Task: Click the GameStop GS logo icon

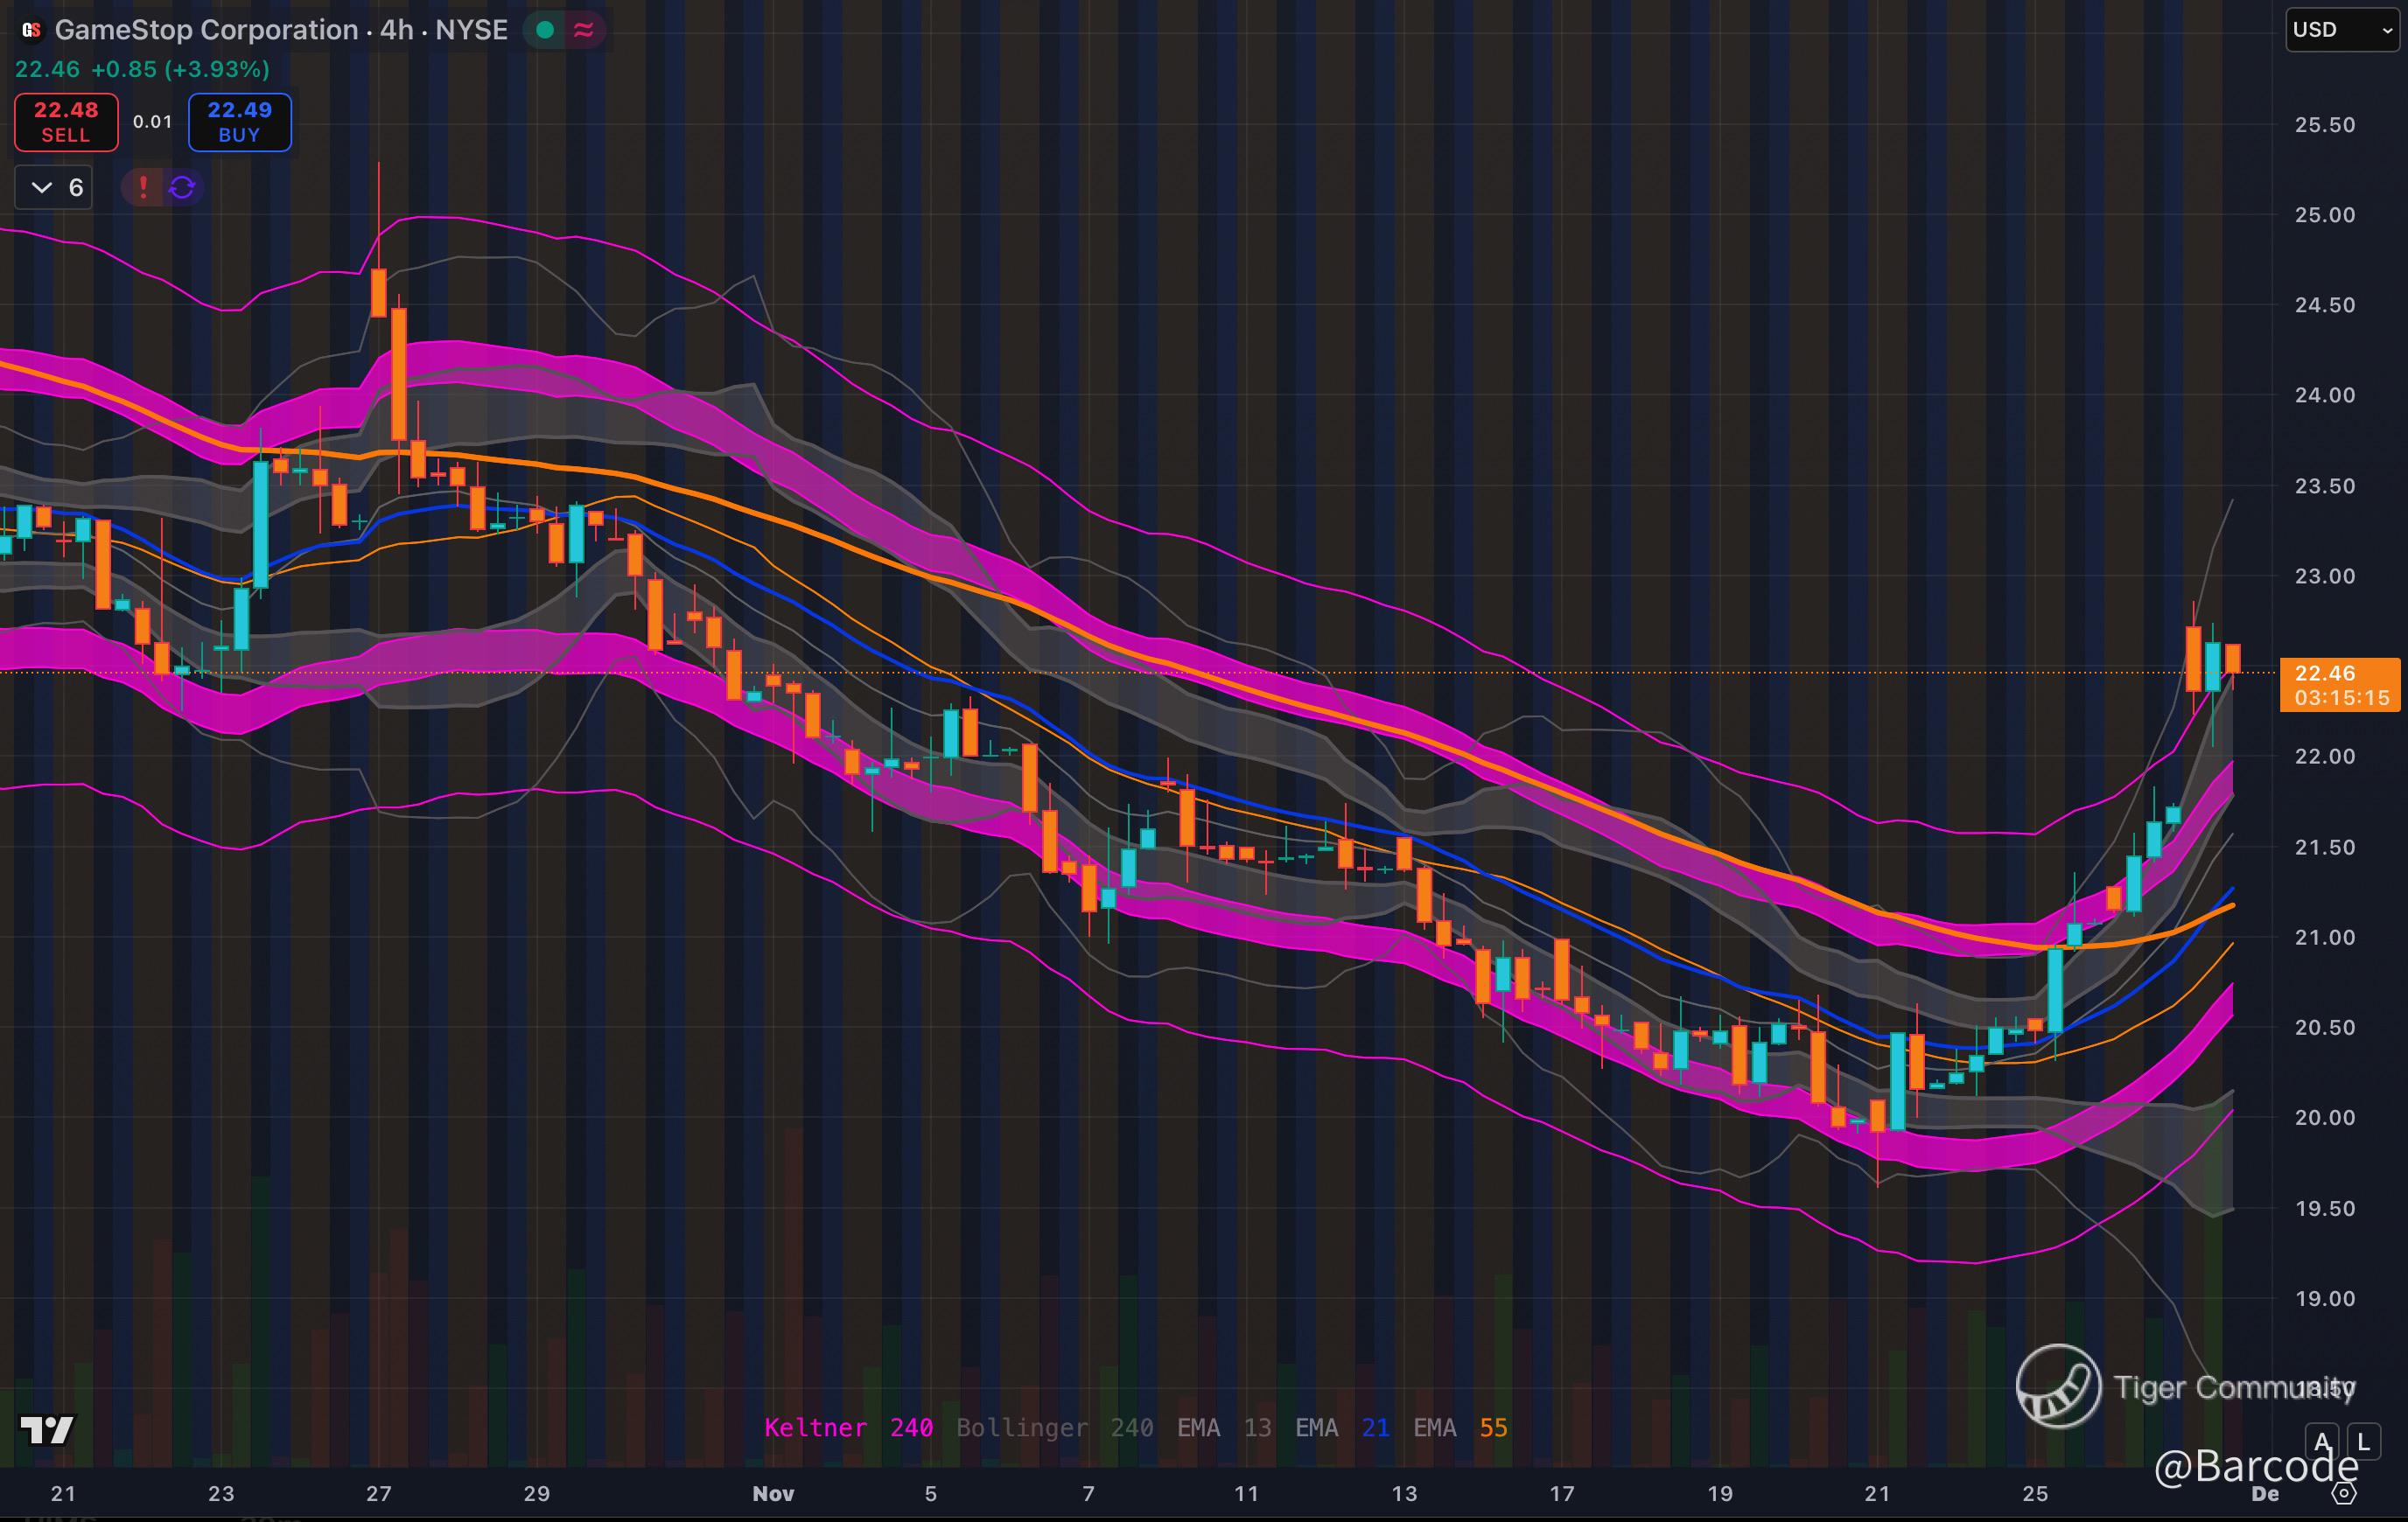Action: tap(32, 30)
